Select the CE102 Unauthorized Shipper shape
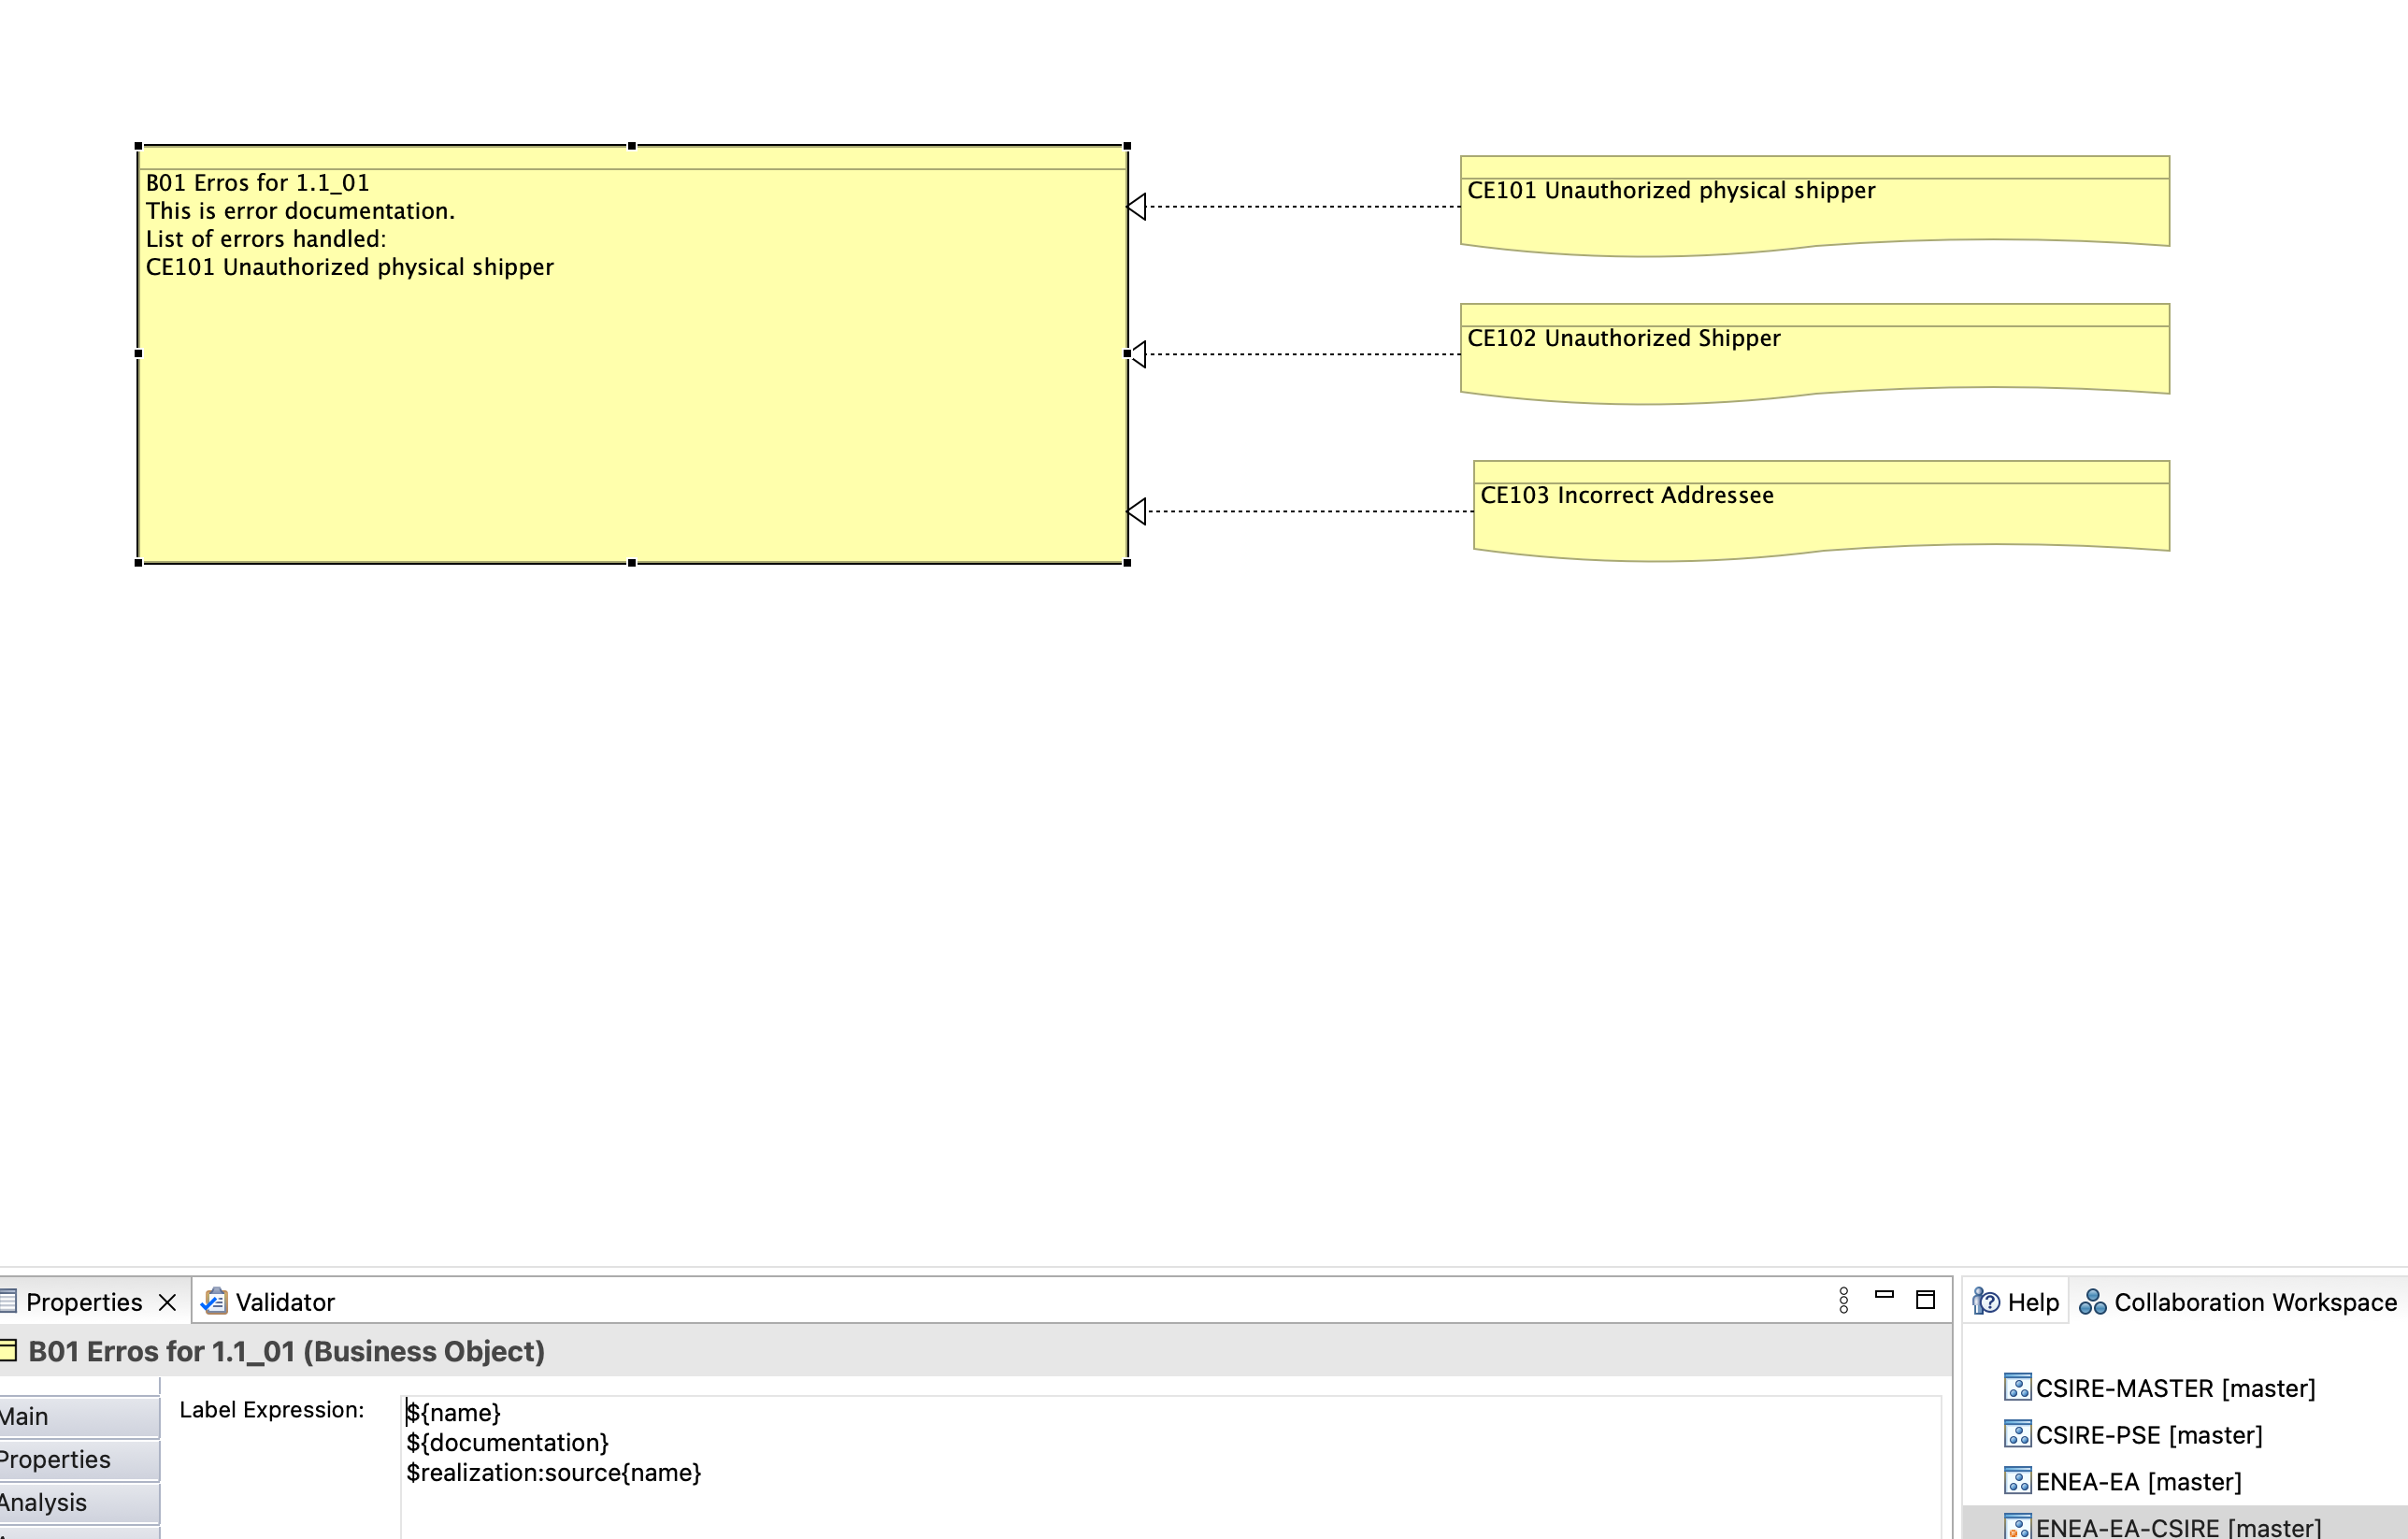Image resolution: width=2408 pixels, height=1539 pixels. pos(1815,352)
